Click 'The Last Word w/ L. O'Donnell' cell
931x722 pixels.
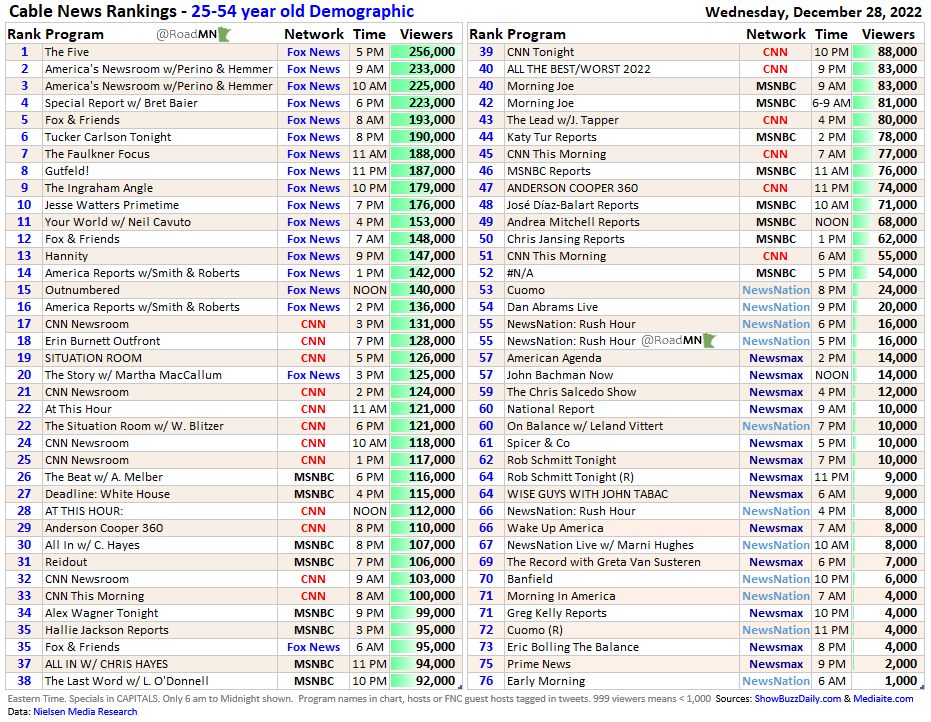click(x=160, y=681)
